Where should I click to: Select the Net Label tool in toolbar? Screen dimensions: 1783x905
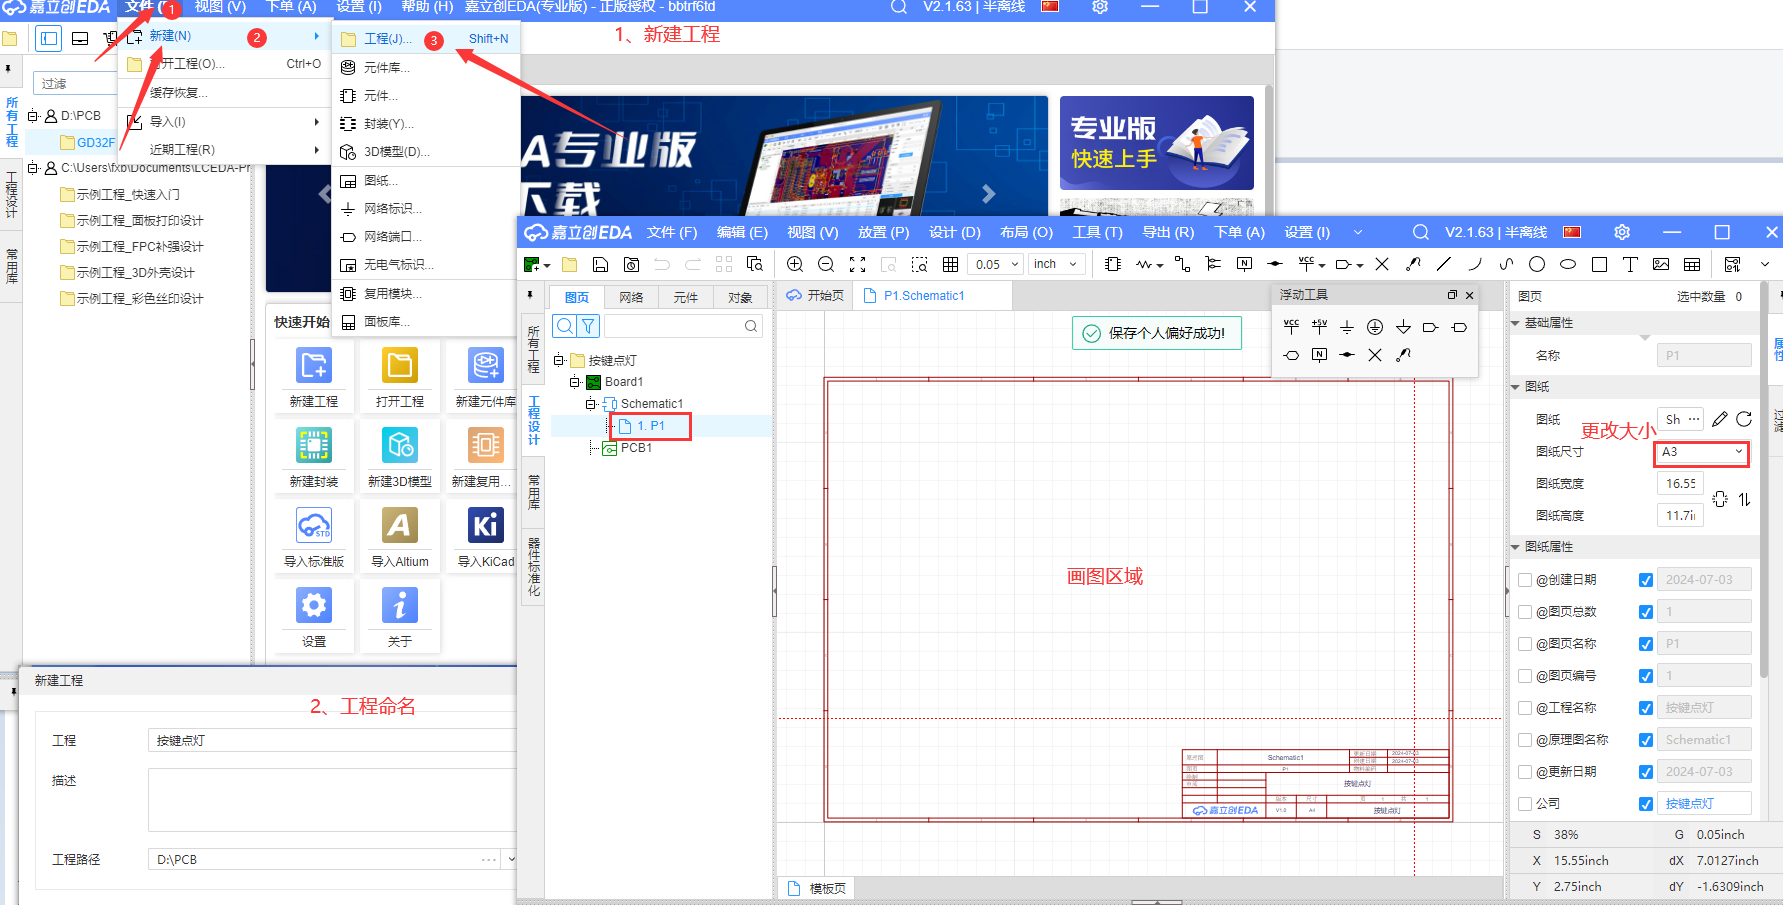pyautogui.click(x=1244, y=264)
